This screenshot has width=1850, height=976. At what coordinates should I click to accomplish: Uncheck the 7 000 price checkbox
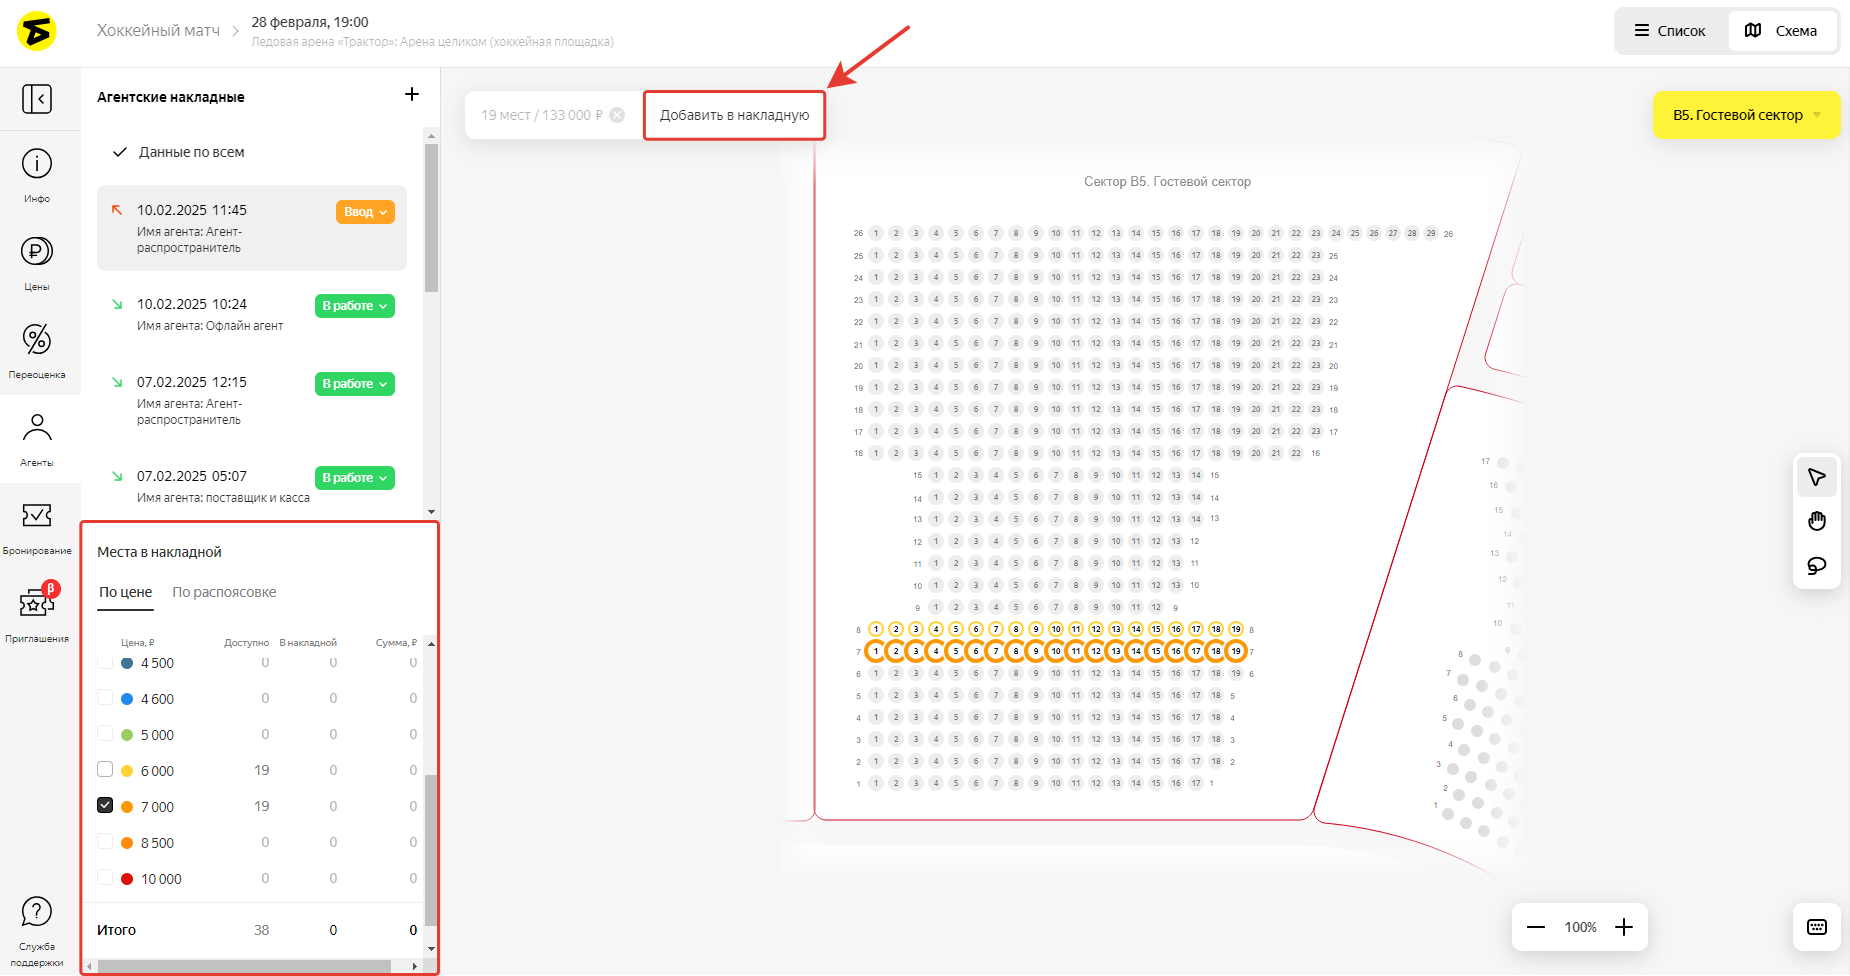pyautogui.click(x=105, y=805)
